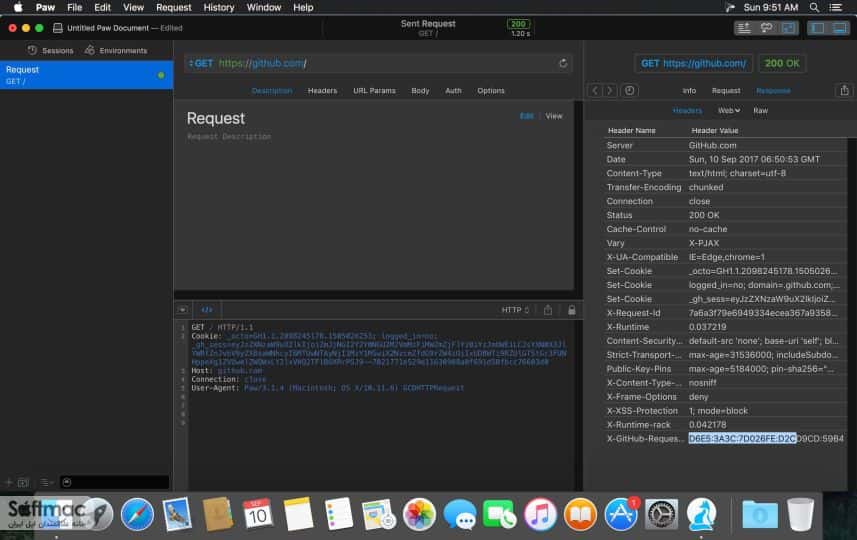Image resolution: width=857 pixels, height=540 pixels.
Task: Switch to request Headers tab
Action: point(322,91)
